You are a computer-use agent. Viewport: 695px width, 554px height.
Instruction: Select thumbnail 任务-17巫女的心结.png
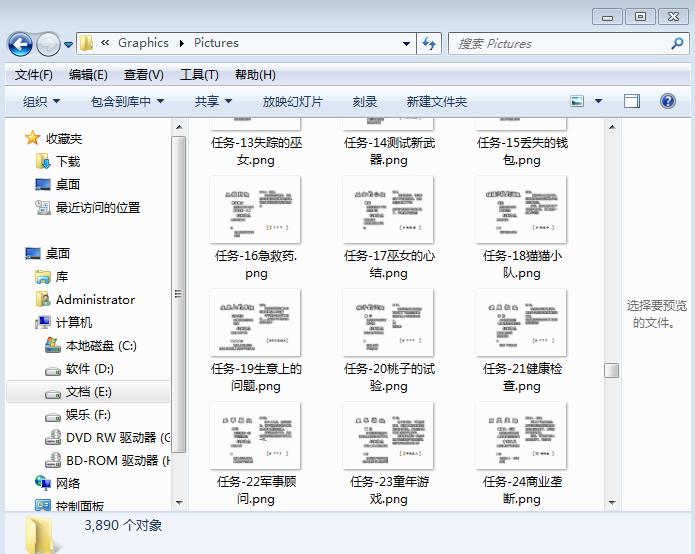point(388,210)
